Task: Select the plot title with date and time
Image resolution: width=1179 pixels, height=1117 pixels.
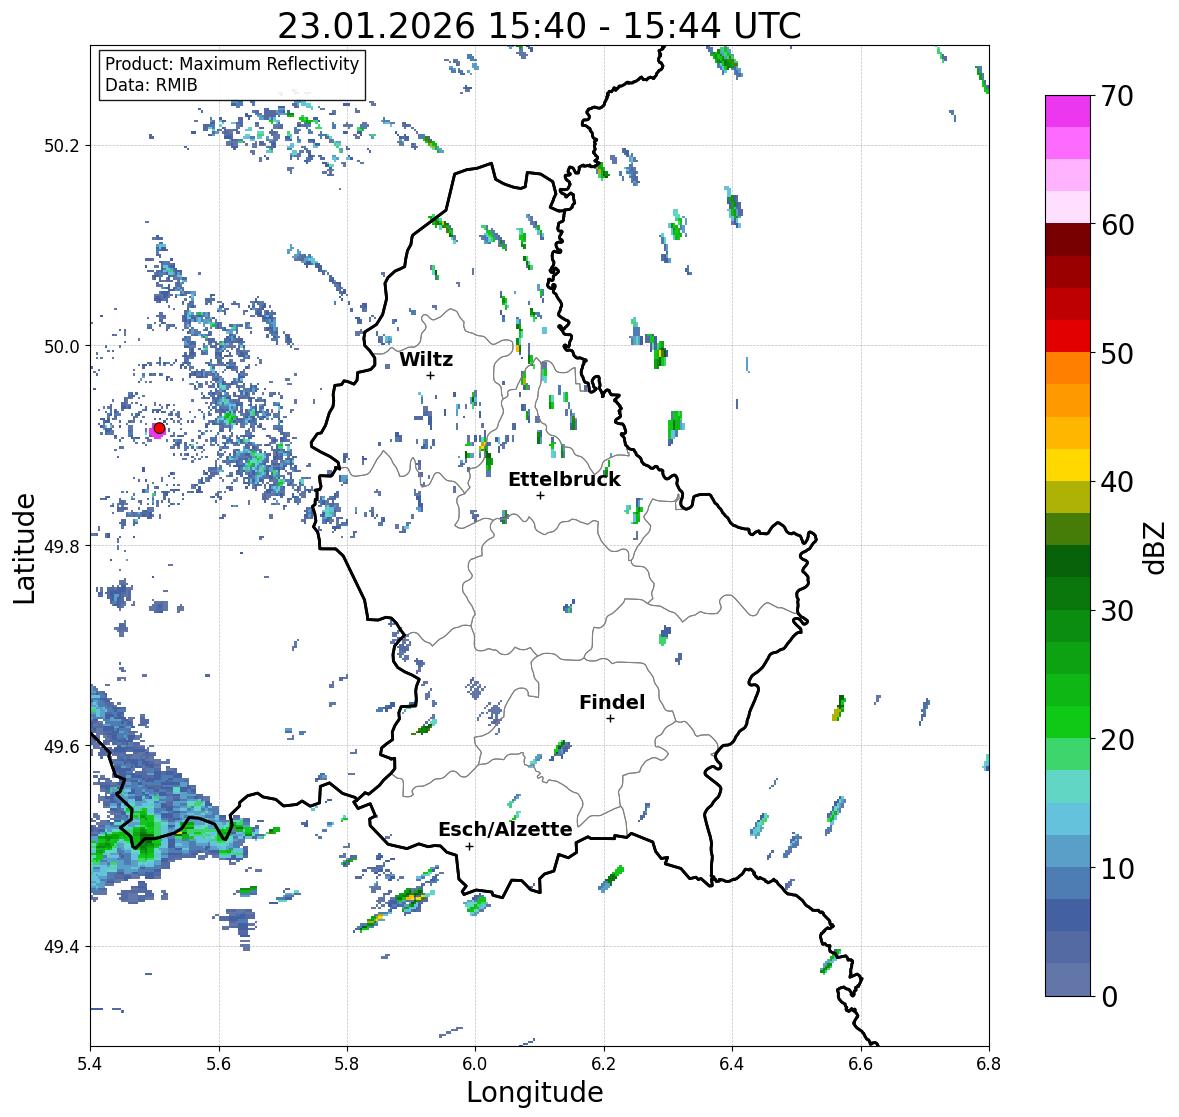Action: (x=539, y=26)
